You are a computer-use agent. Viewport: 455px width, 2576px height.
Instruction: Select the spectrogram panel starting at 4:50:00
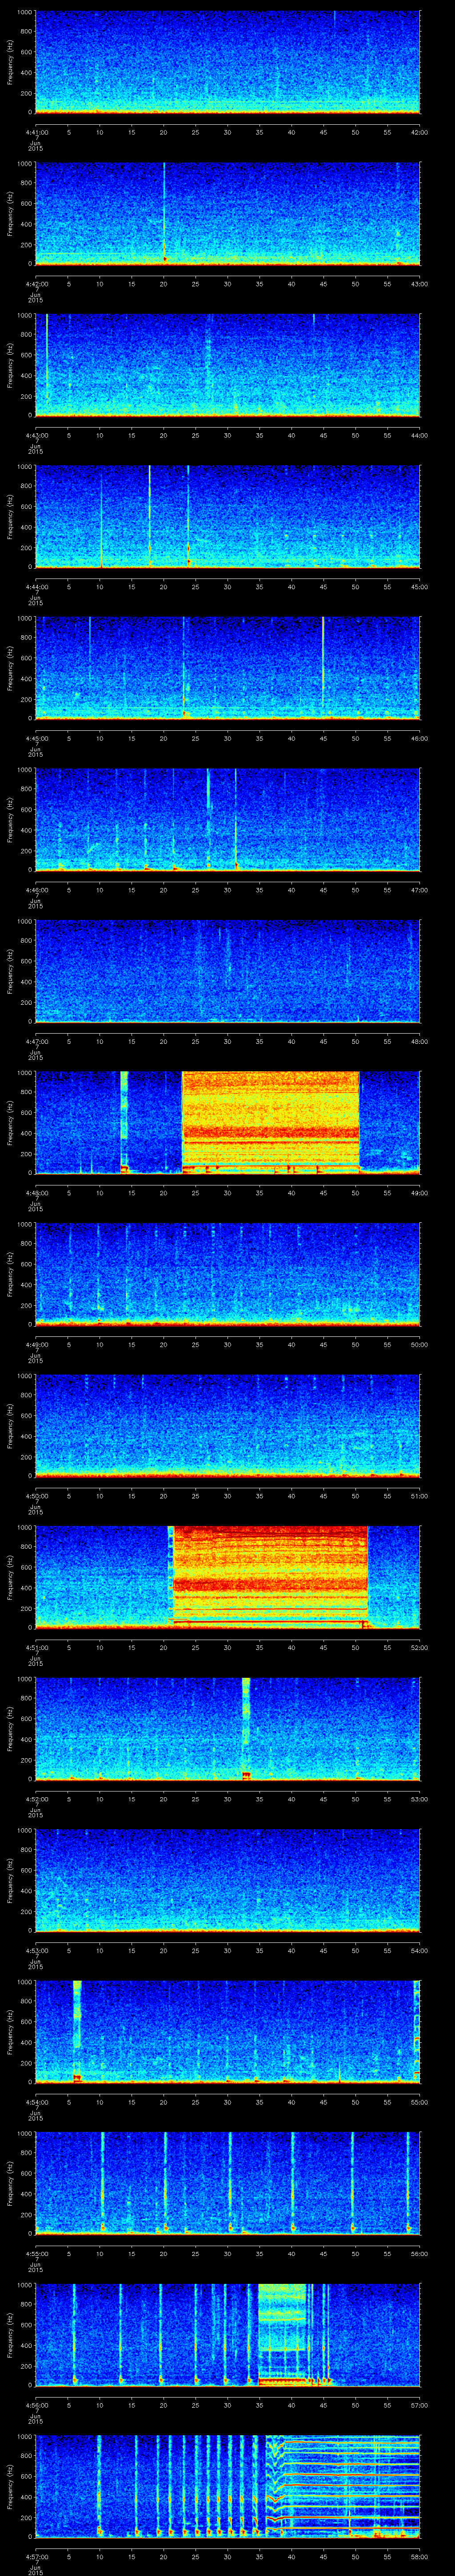click(227, 1426)
